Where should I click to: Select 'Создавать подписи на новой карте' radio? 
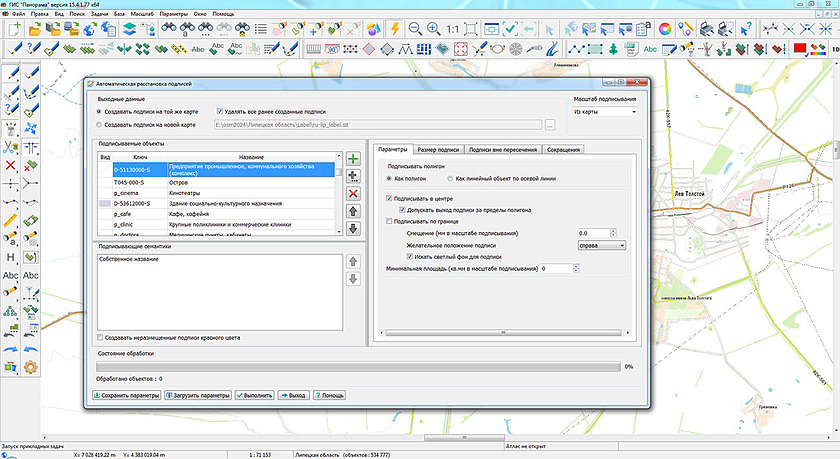(98, 124)
